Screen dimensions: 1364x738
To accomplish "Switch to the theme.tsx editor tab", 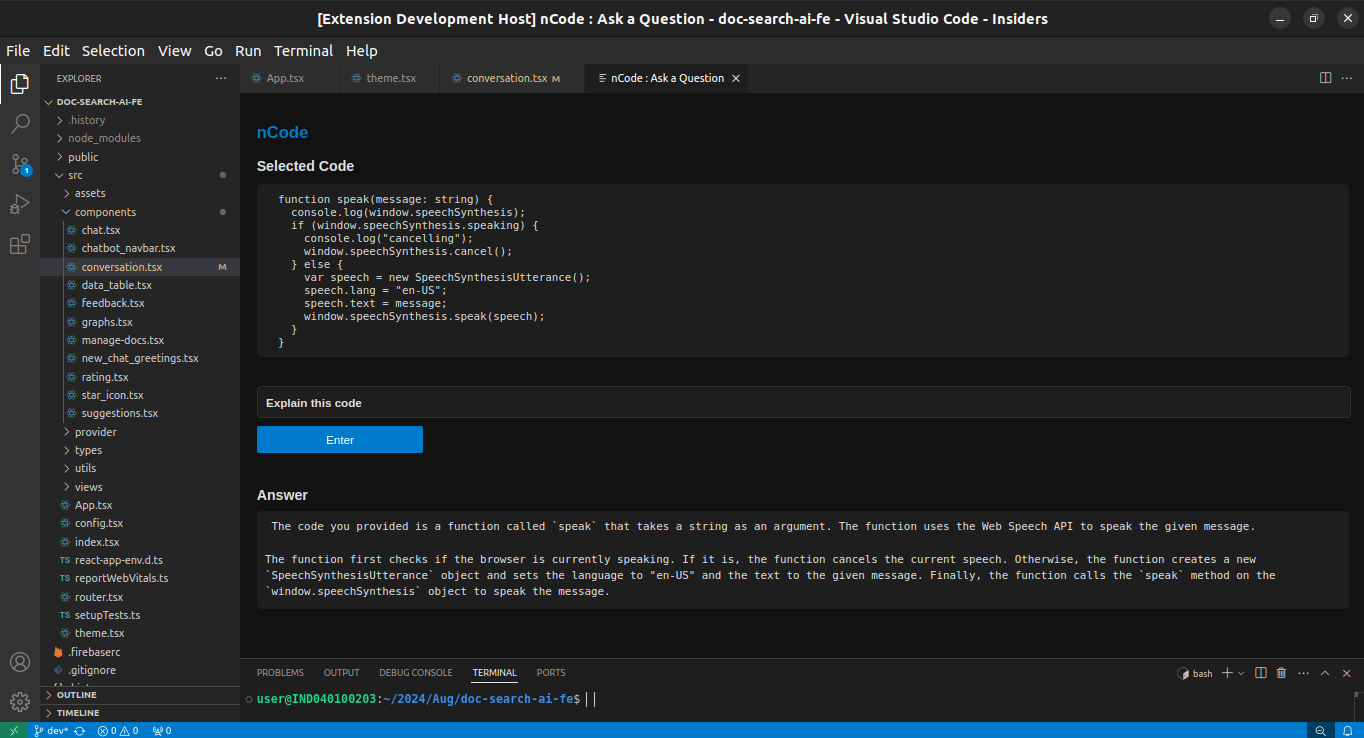I will tap(390, 78).
